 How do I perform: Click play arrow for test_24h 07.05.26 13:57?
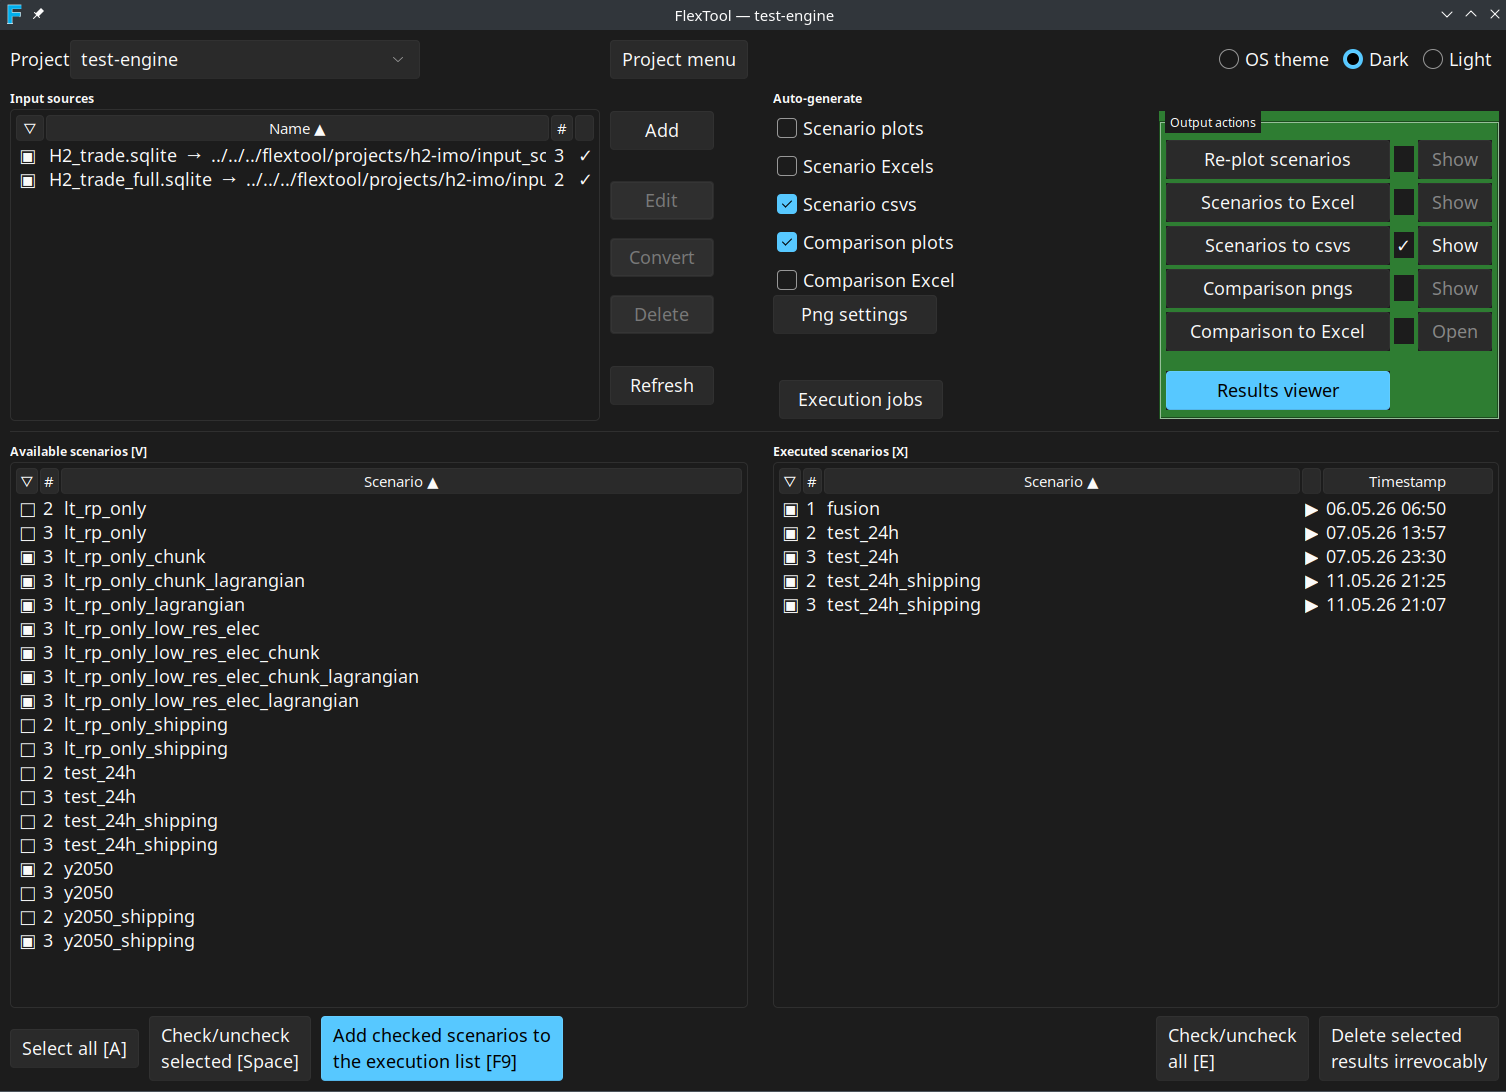pos(1311,534)
